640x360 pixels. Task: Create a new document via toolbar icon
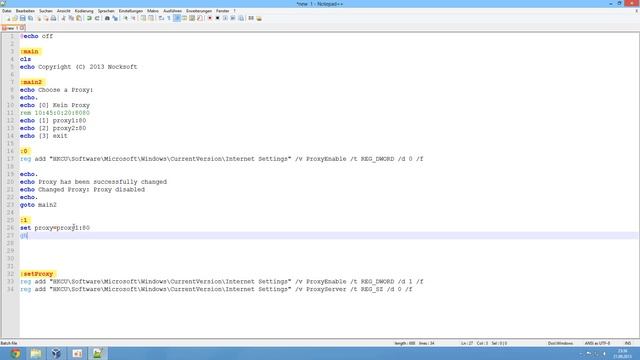pos(8,18)
